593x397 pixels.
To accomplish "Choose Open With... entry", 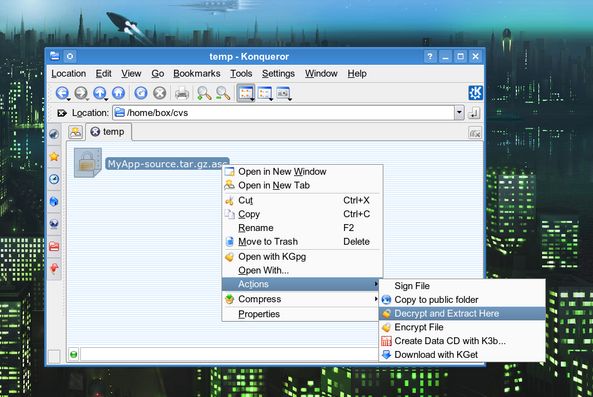I will click(302, 270).
